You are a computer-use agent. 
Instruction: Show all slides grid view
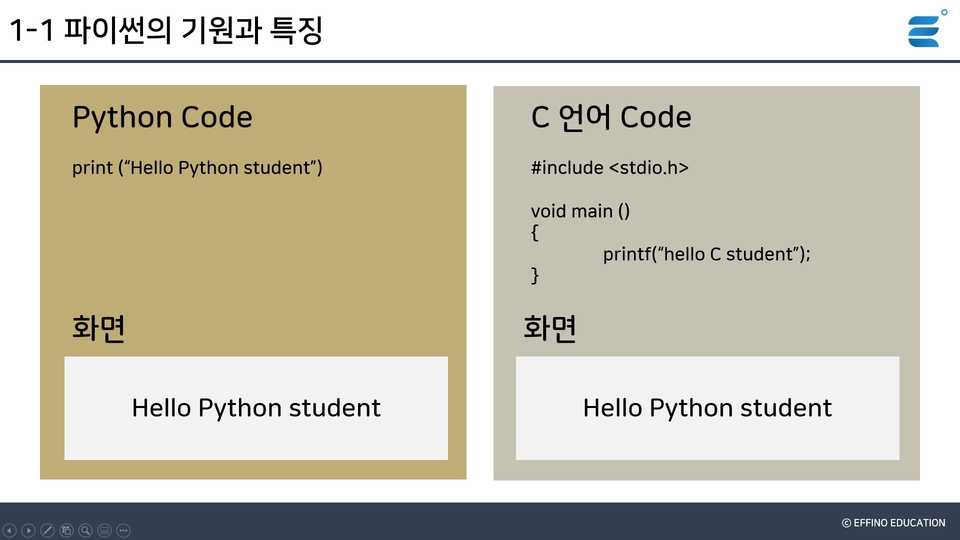click(67, 530)
